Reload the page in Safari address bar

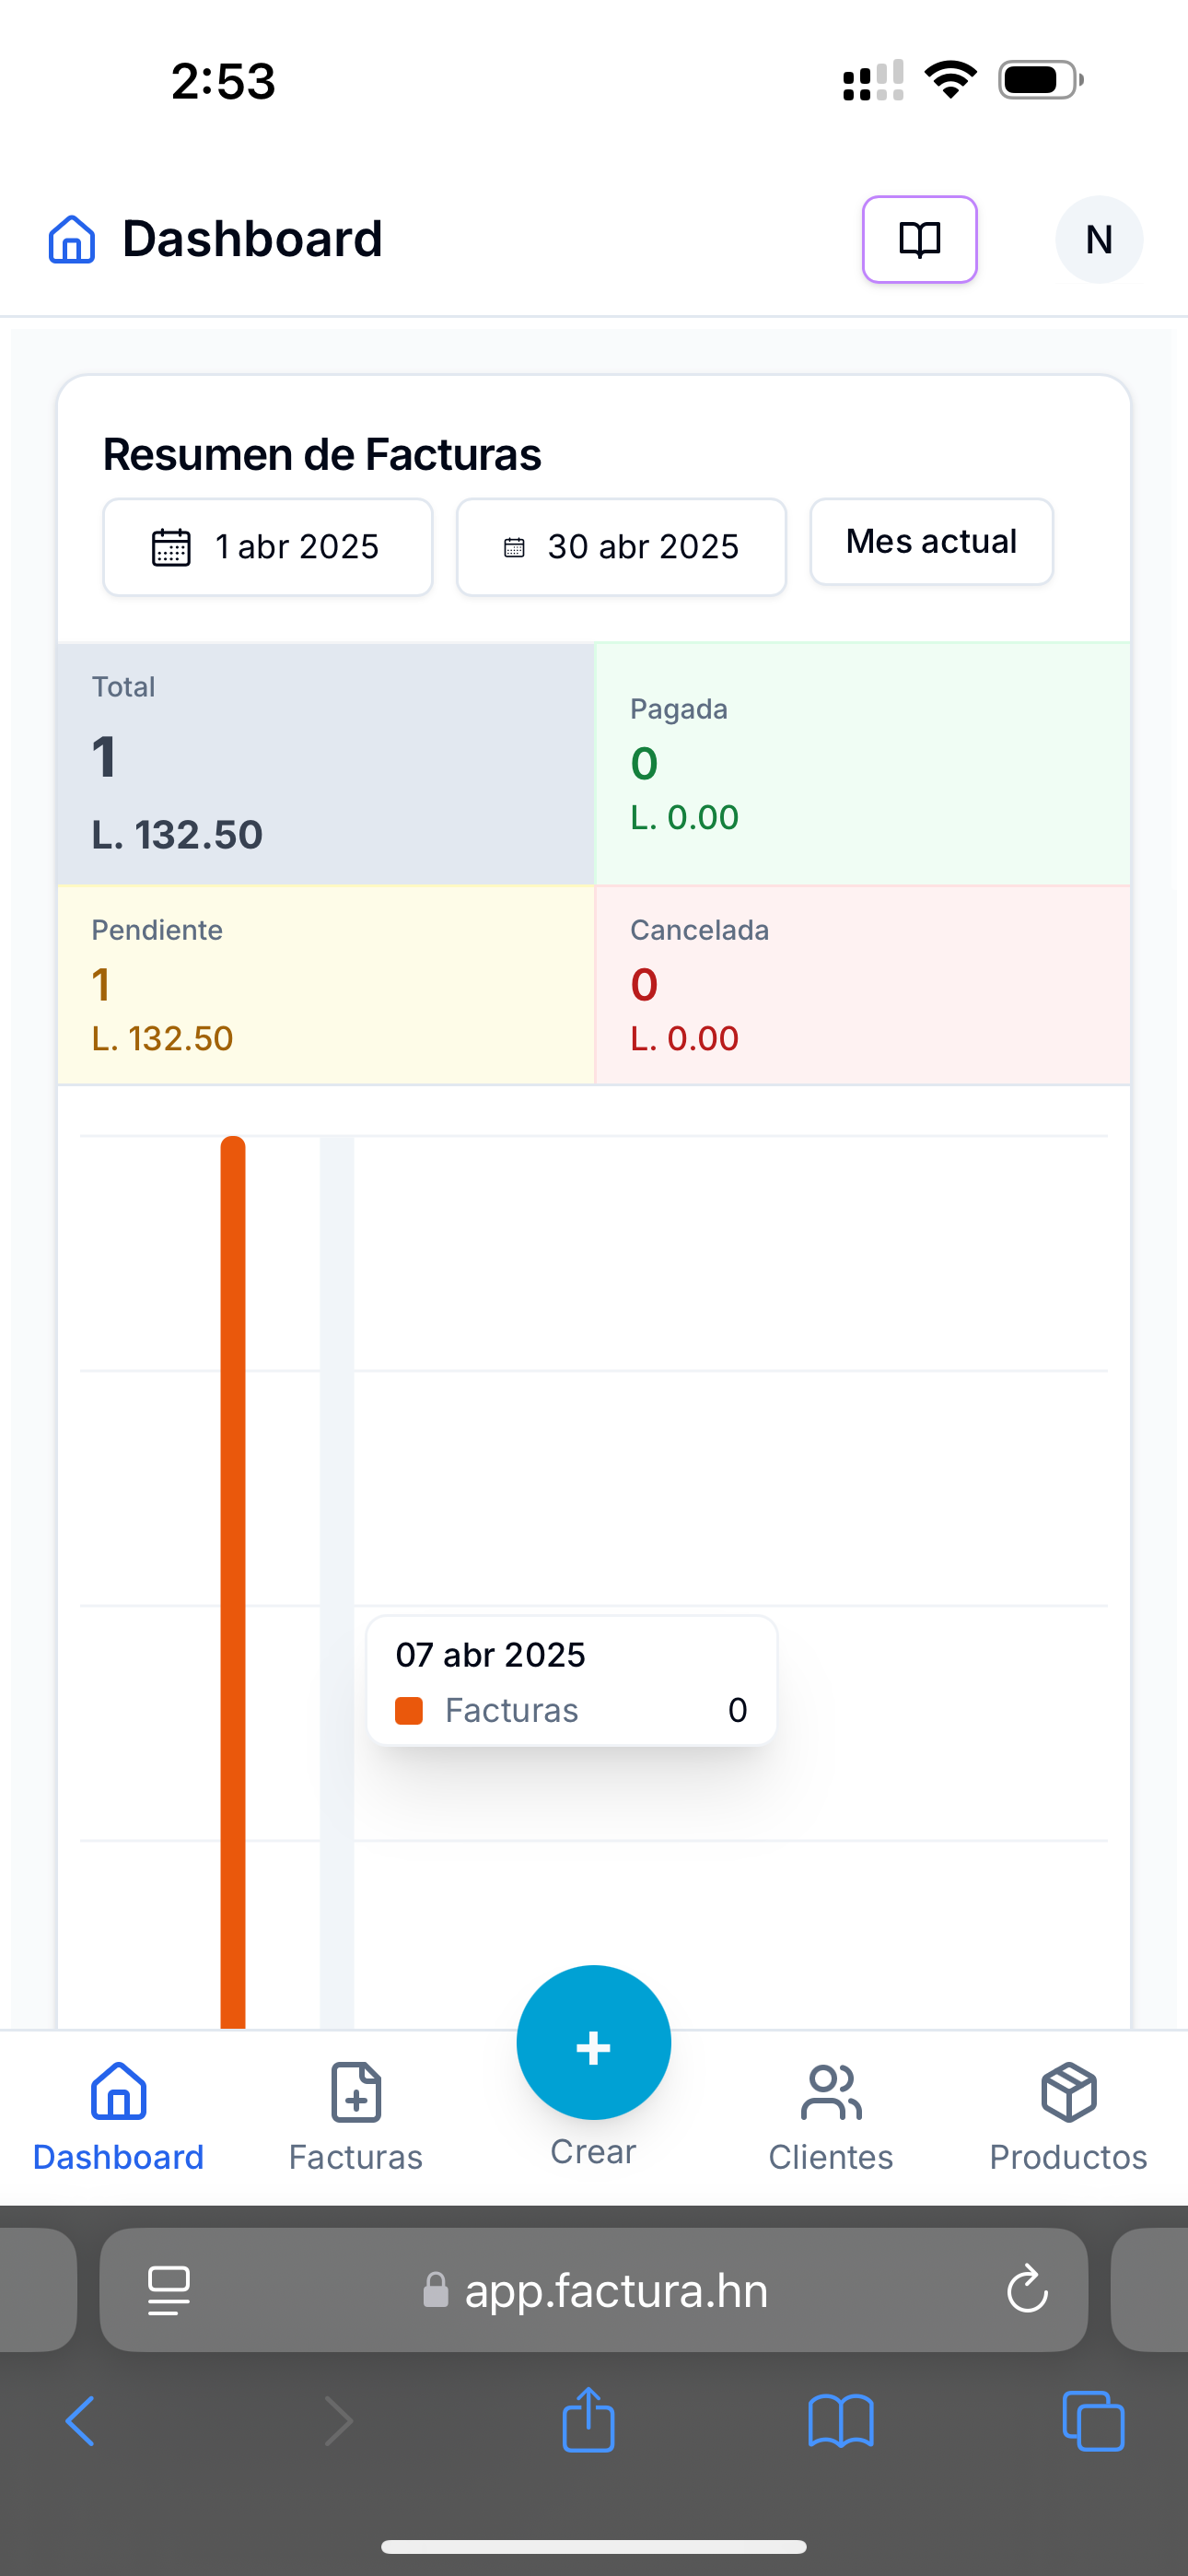click(x=1027, y=2290)
